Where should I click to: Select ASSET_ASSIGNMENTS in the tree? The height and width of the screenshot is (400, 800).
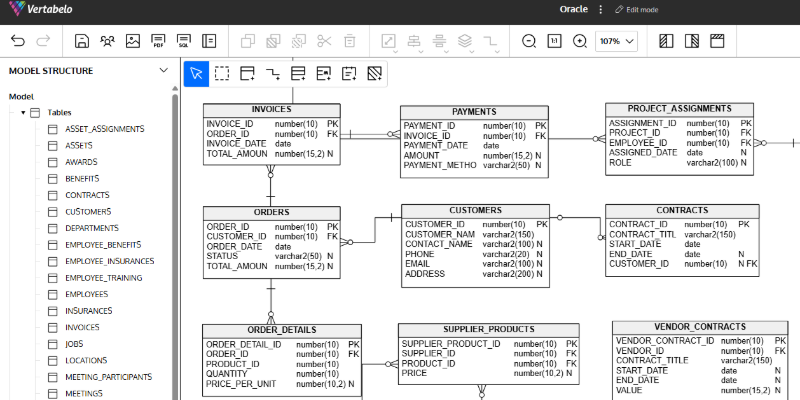click(105, 129)
